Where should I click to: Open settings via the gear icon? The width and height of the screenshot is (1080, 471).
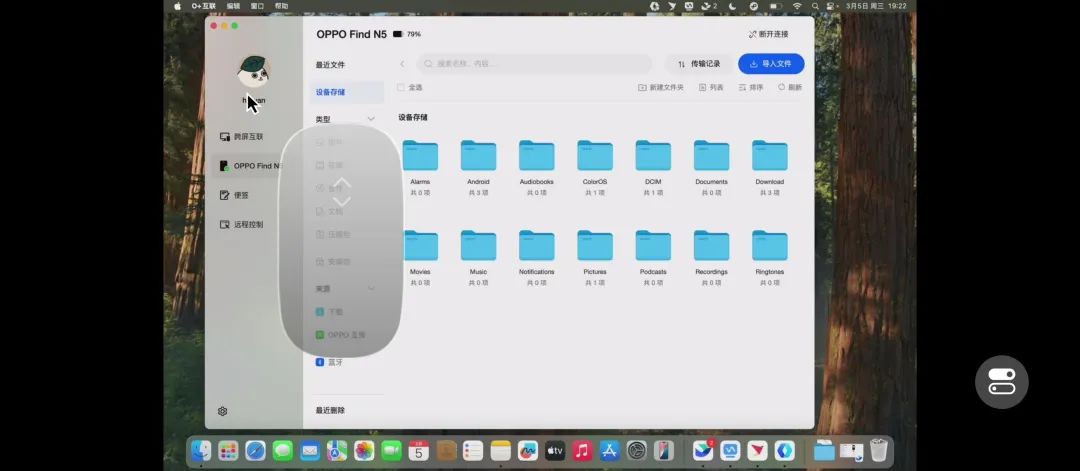point(222,411)
